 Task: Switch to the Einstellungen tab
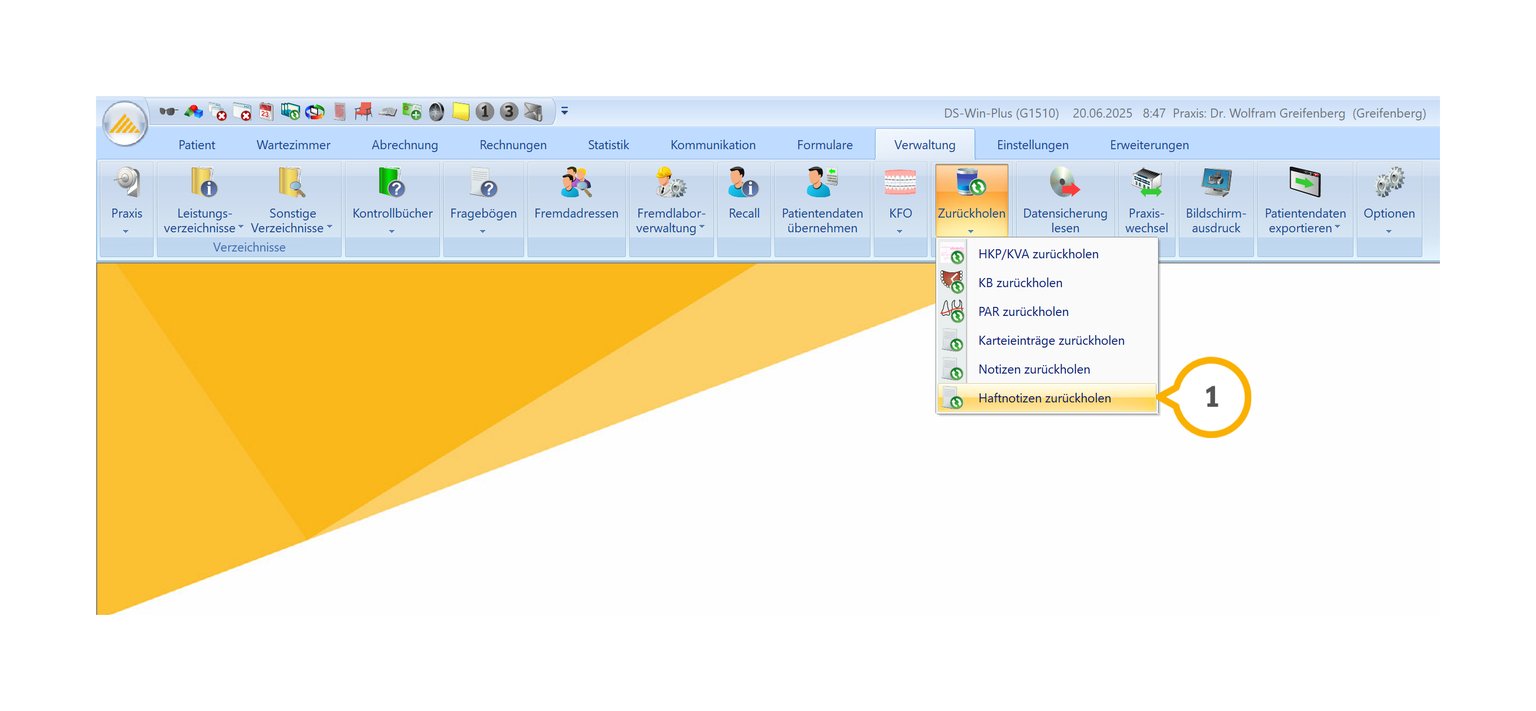(x=1033, y=145)
